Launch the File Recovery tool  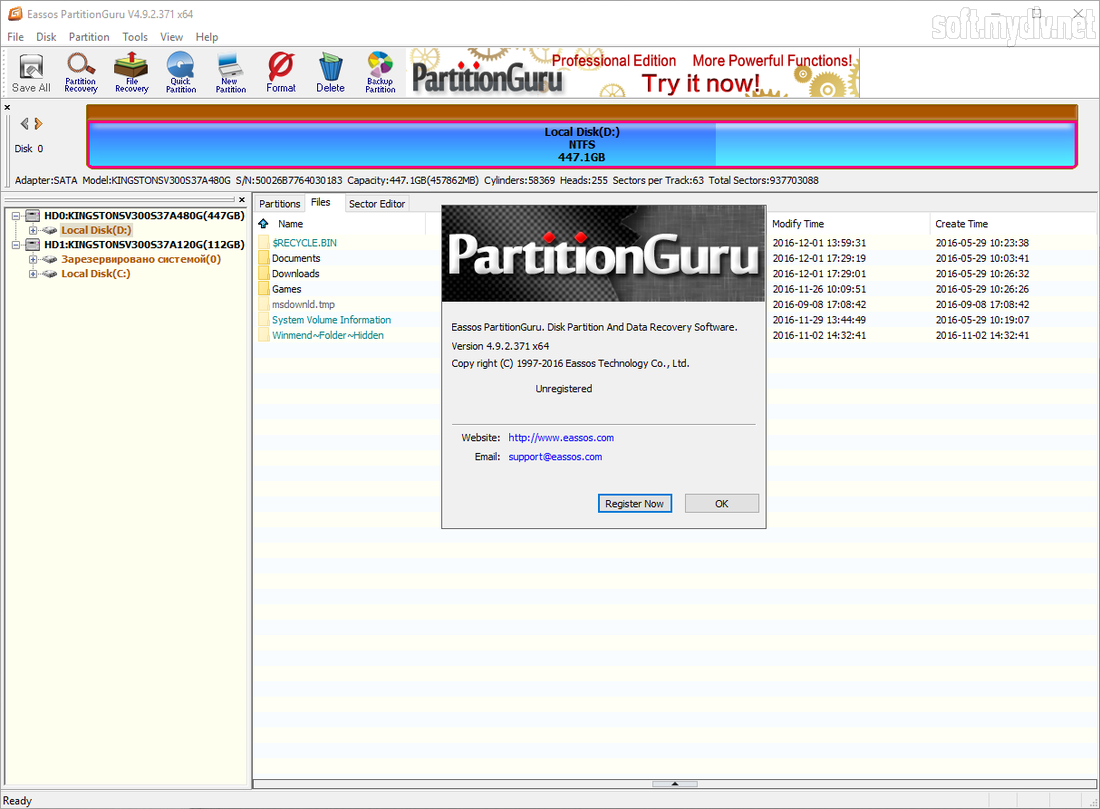coord(131,73)
